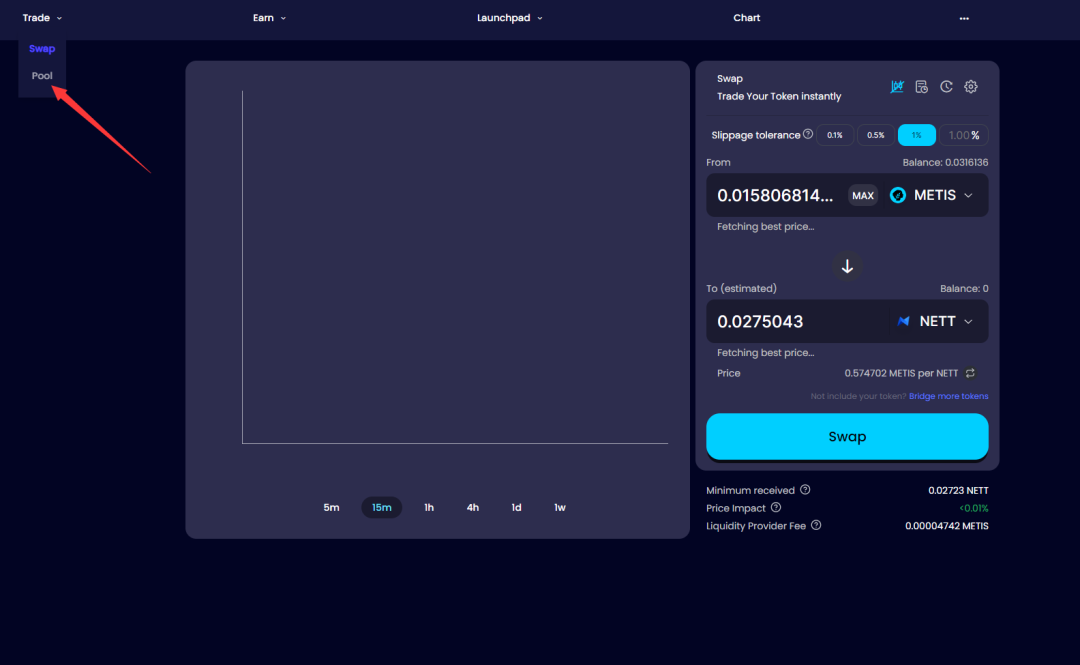The image size is (1080, 665).
Task: Set chart interval to 1h
Action: pos(428,507)
